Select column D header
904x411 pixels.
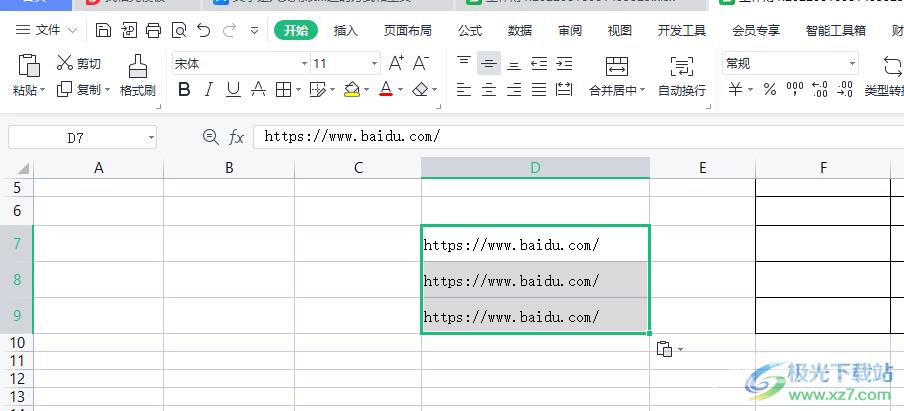(536, 168)
